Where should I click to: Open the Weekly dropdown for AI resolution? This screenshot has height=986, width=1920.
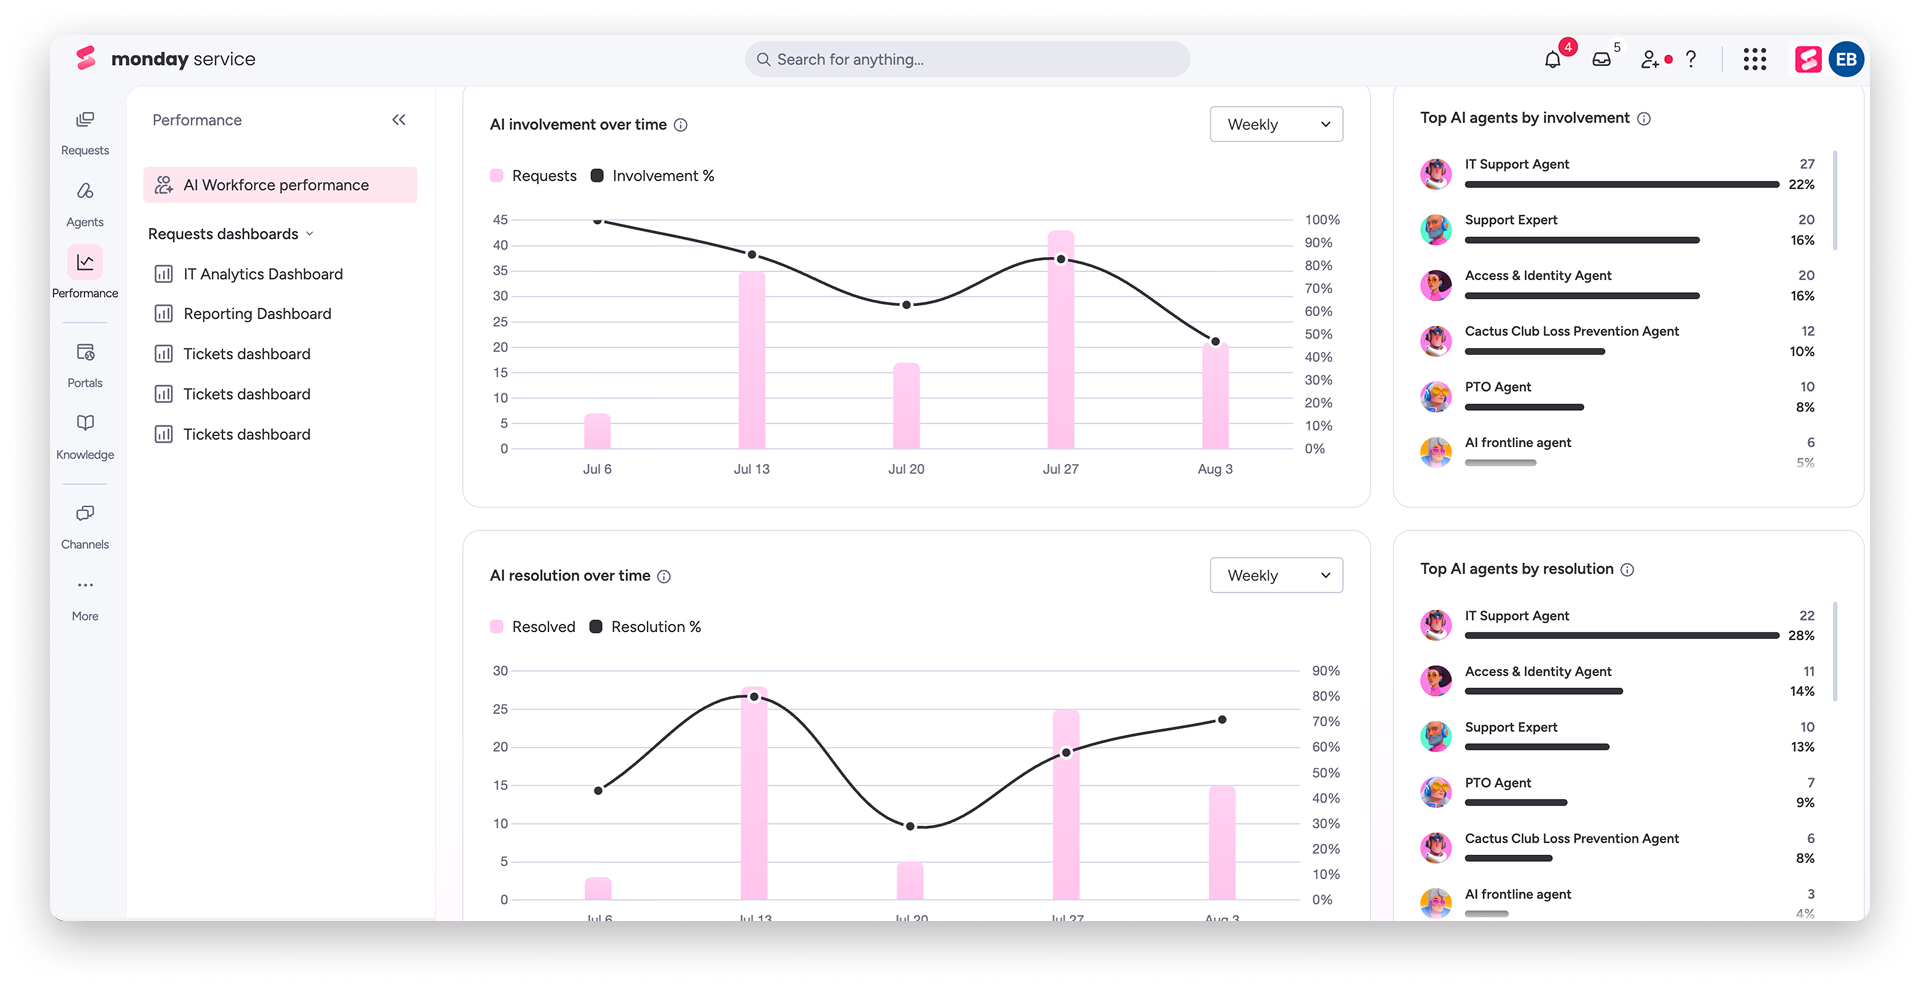point(1276,576)
